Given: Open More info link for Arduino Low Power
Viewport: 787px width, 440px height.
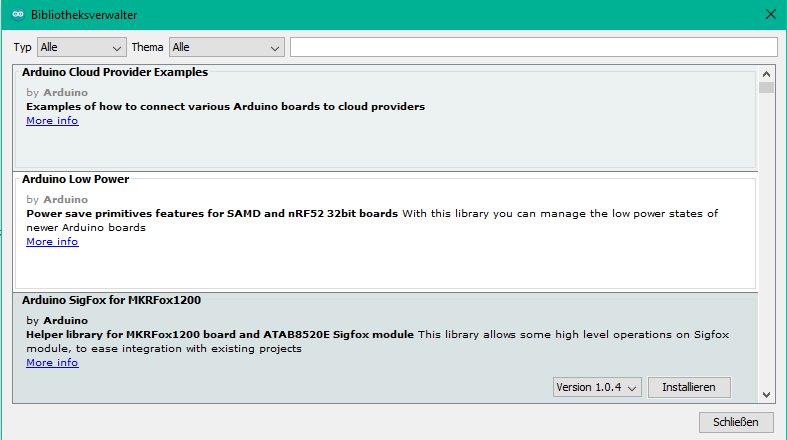Looking at the screenshot, I should pos(52,242).
